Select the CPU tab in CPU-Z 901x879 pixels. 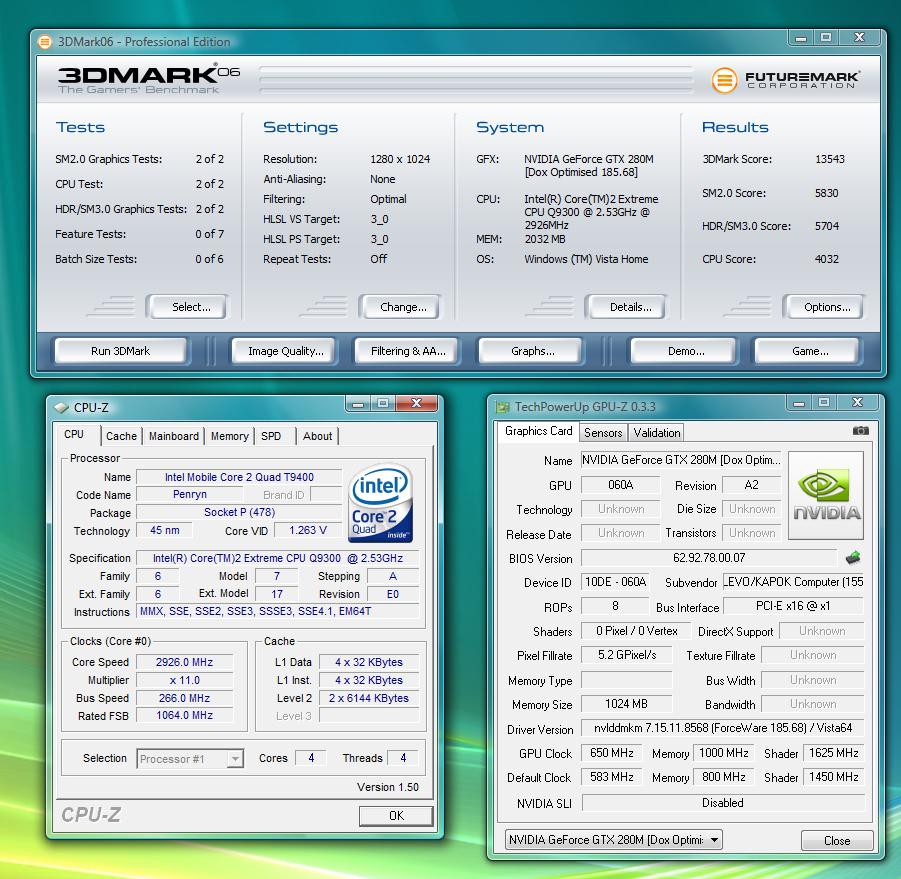[76, 434]
